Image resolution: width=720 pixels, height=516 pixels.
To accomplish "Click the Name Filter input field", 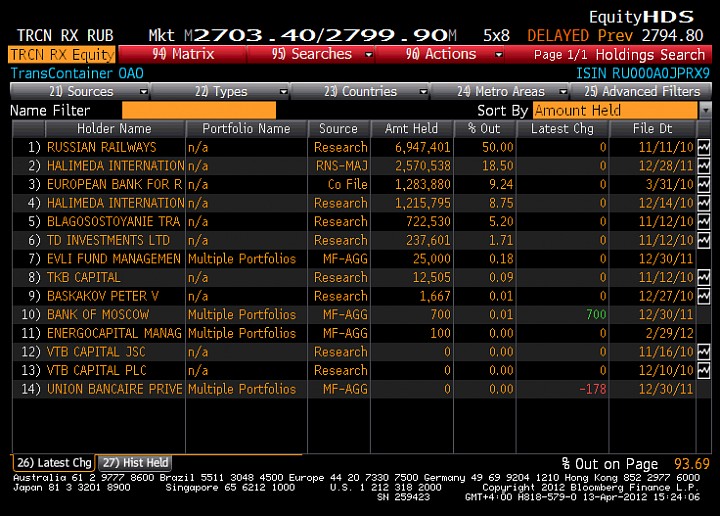I will point(199,111).
